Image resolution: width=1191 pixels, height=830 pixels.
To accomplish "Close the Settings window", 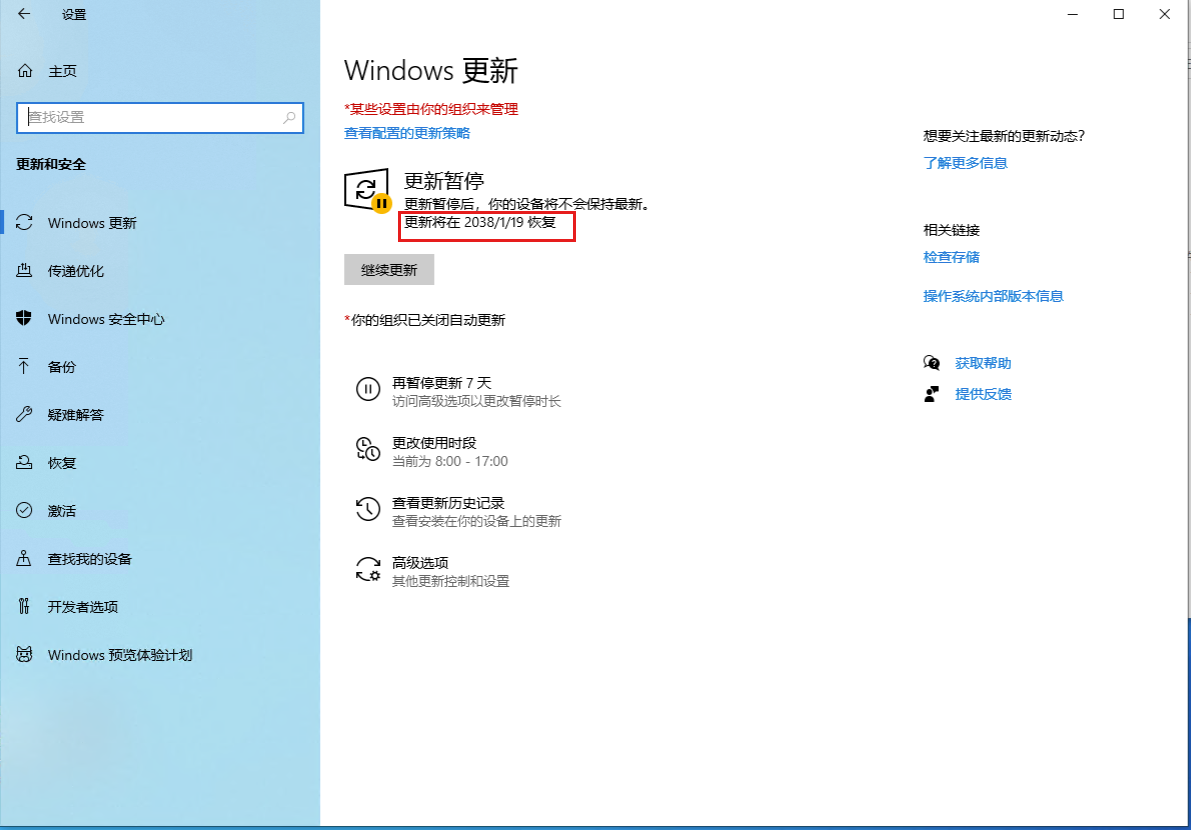I will 1164,14.
